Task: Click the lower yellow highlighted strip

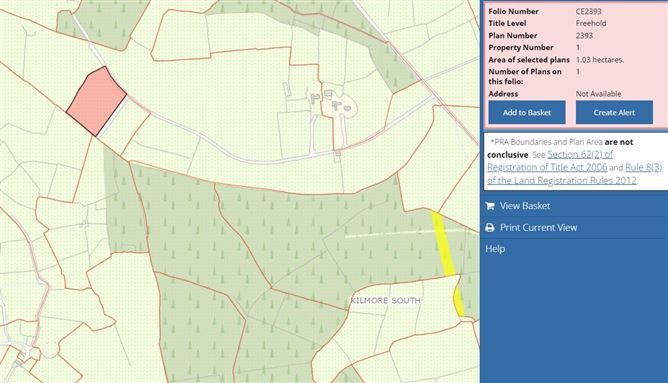Action: tap(458, 301)
